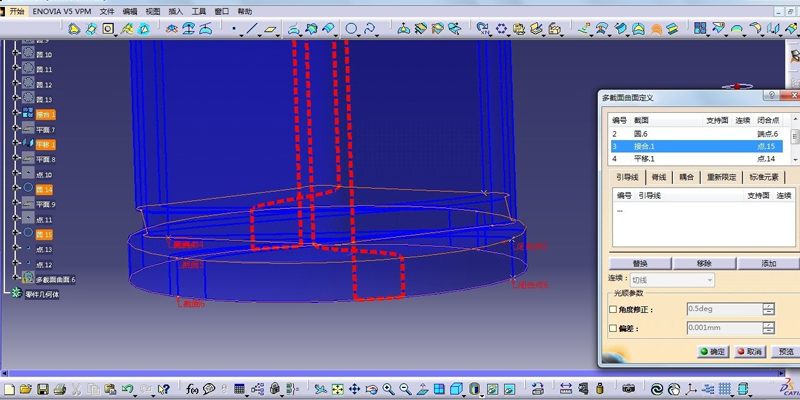
Task: Click the New document icon
Action: [9, 388]
